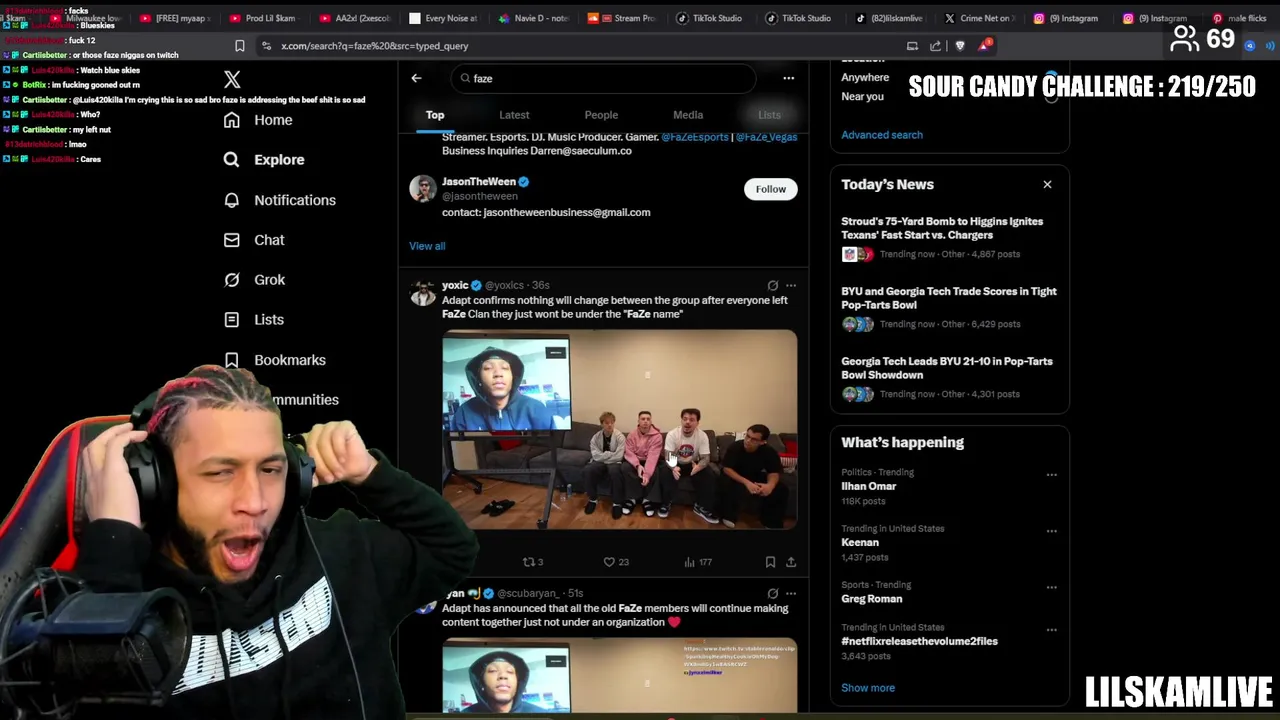
Task: Dismiss Today's News panel
Action: coord(1047,185)
